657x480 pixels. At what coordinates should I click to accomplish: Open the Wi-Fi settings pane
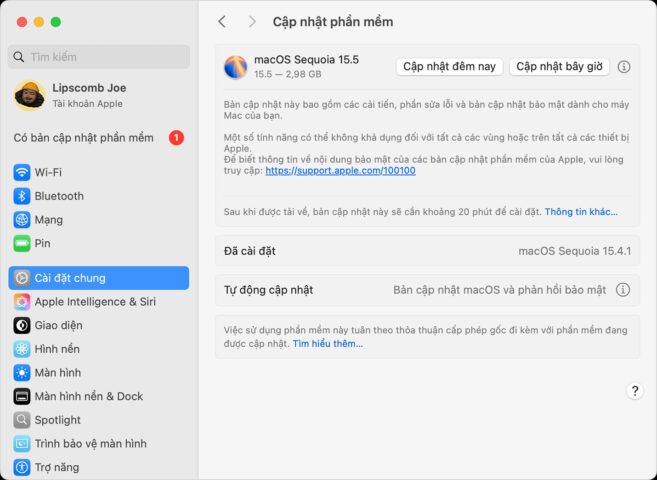click(x=98, y=172)
